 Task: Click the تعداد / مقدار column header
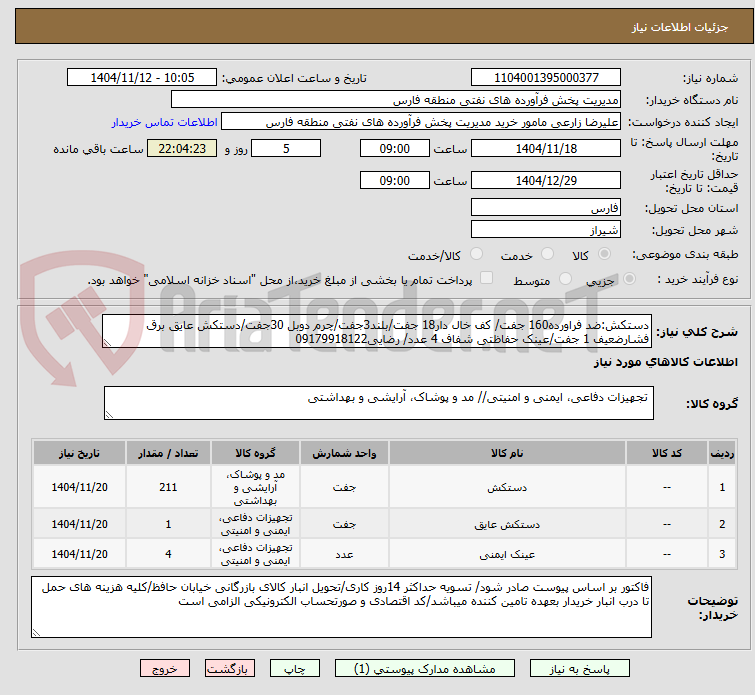pos(168,453)
